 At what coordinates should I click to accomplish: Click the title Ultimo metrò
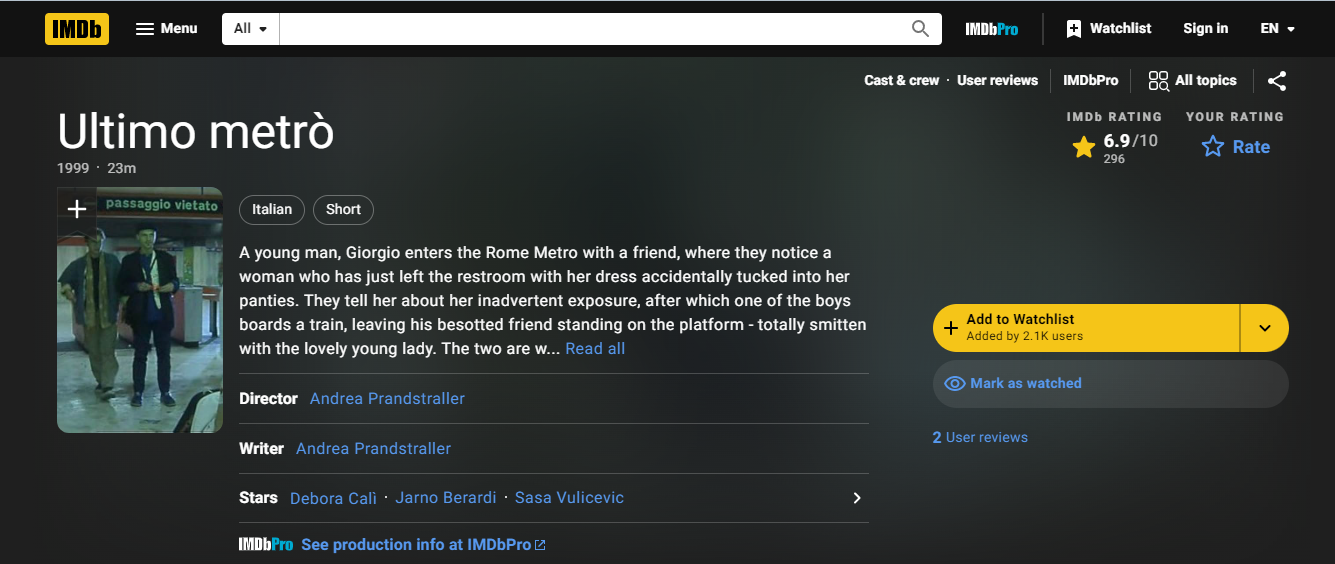coord(195,131)
